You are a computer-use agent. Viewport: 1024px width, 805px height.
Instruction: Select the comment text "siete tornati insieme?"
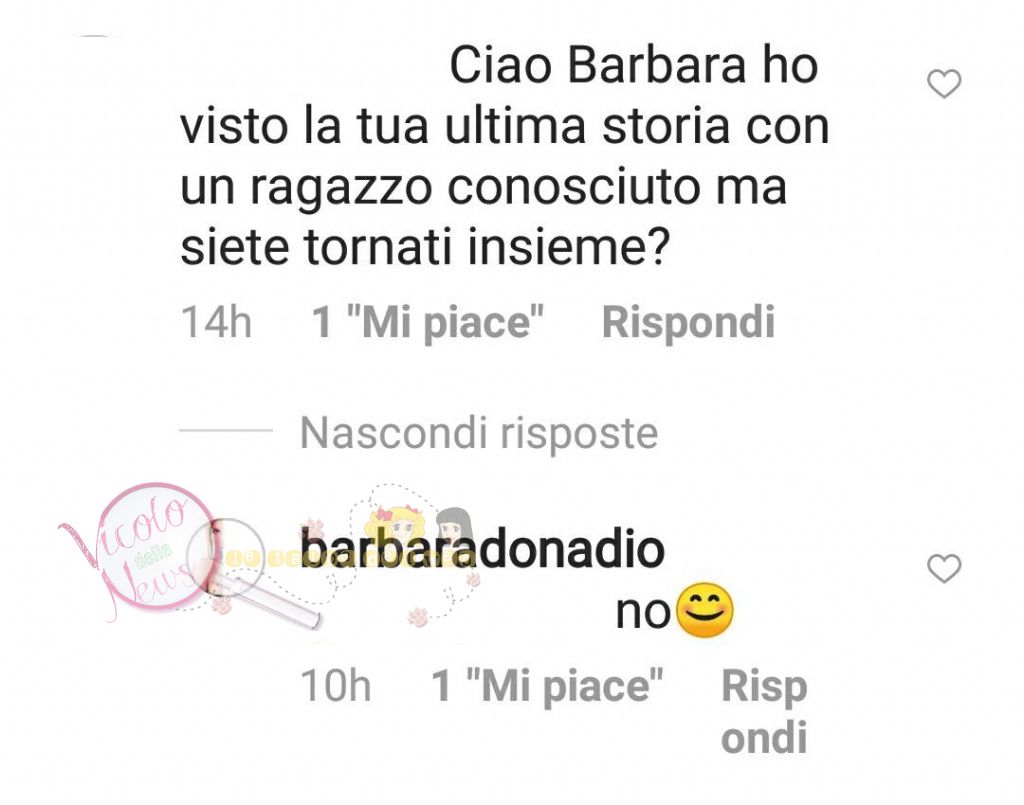tap(425, 248)
